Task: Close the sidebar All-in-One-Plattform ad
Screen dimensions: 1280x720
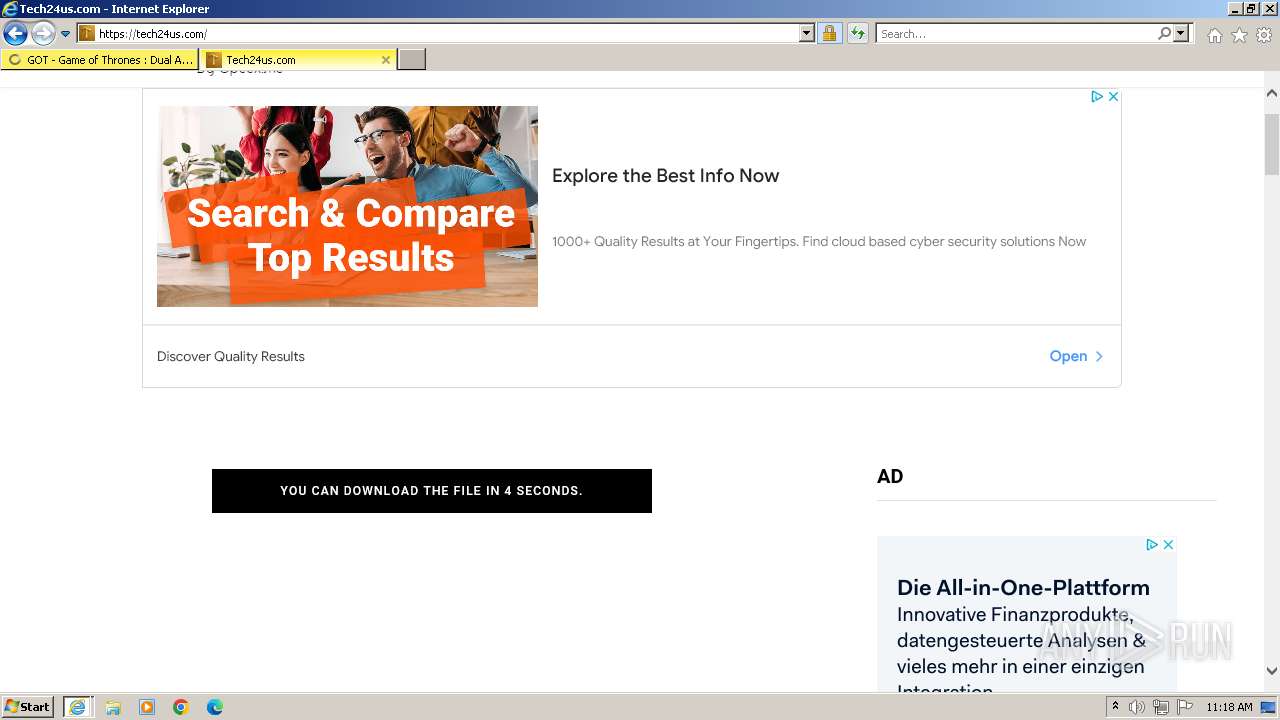Action: pyautogui.click(x=1168, y=545)
